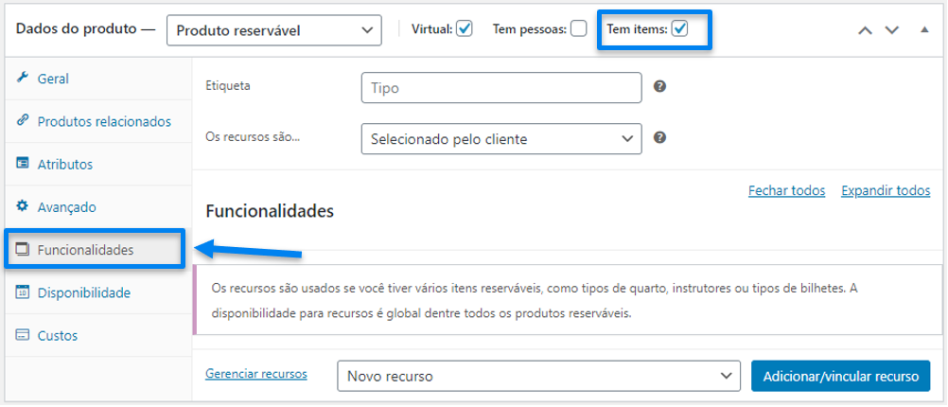
Task: Click the Adicionar/vincular recurso button
Action: click(x=840, y=376)
